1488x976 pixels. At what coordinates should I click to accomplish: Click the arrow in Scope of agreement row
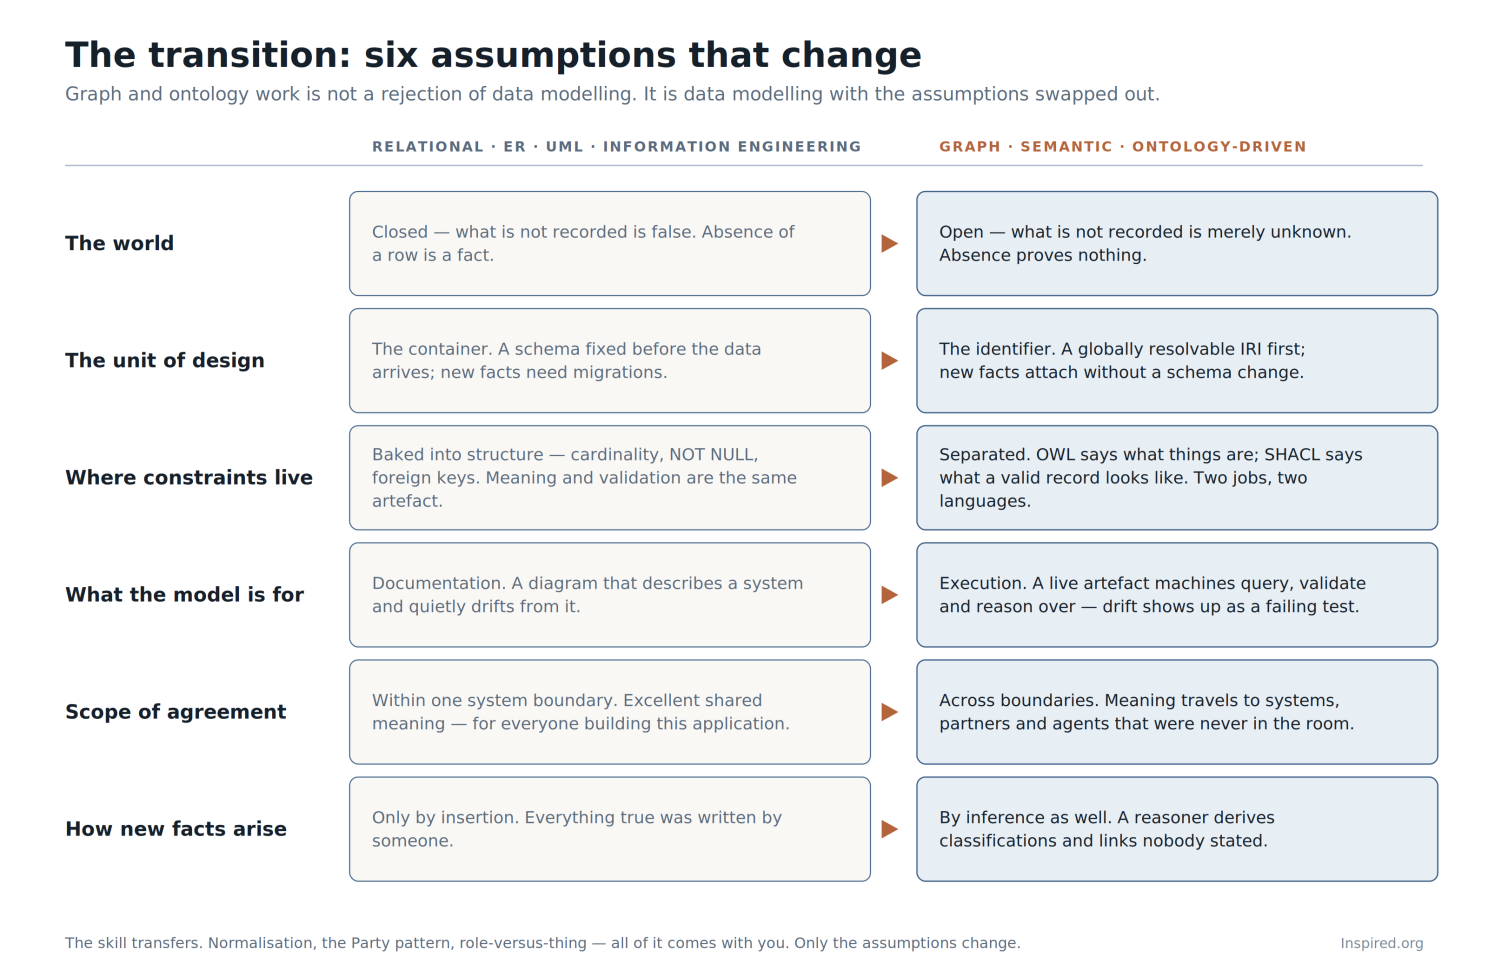(889, 712)
